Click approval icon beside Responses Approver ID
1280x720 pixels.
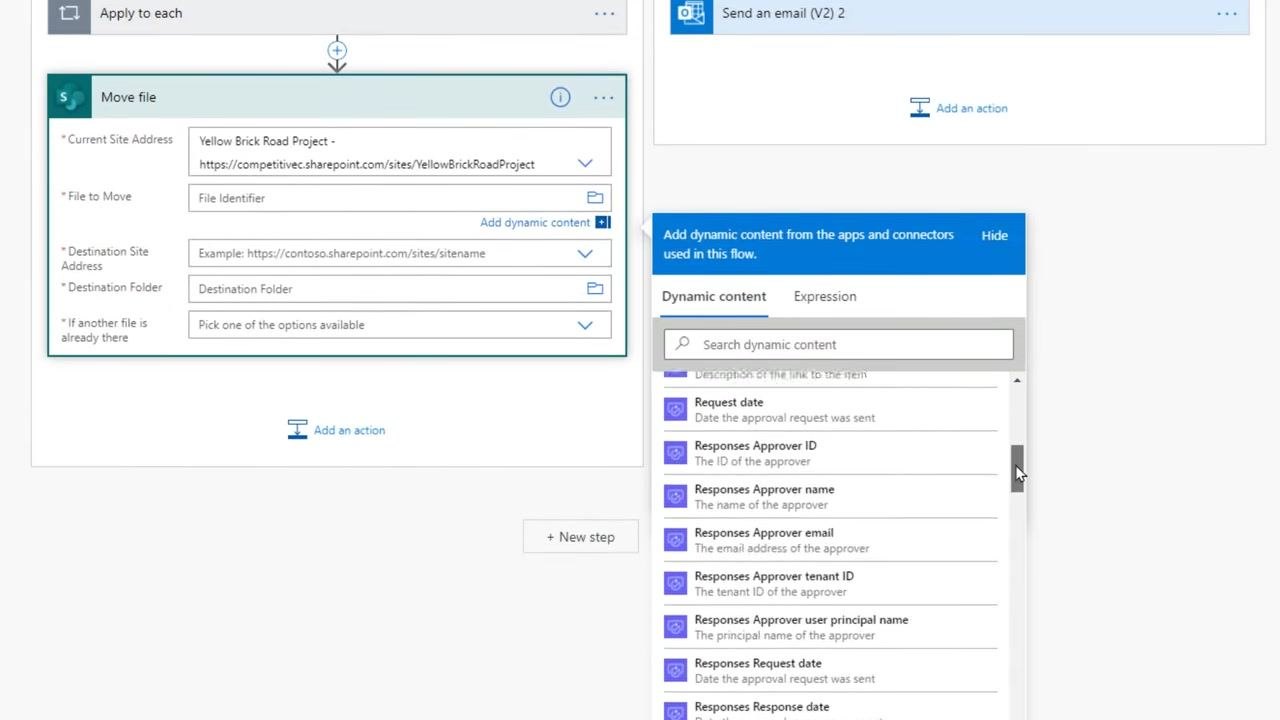676,453
